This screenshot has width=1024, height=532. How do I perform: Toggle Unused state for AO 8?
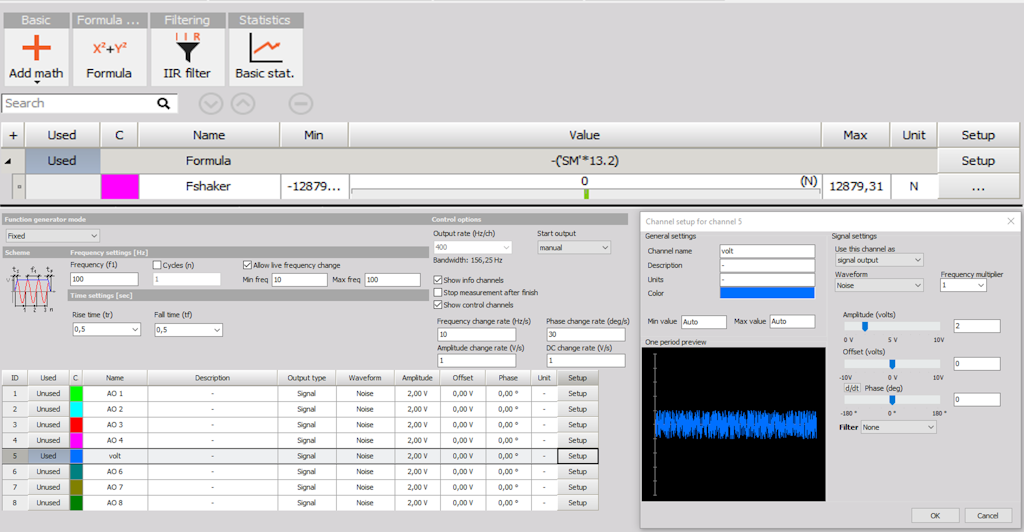(x=48, y=503)
